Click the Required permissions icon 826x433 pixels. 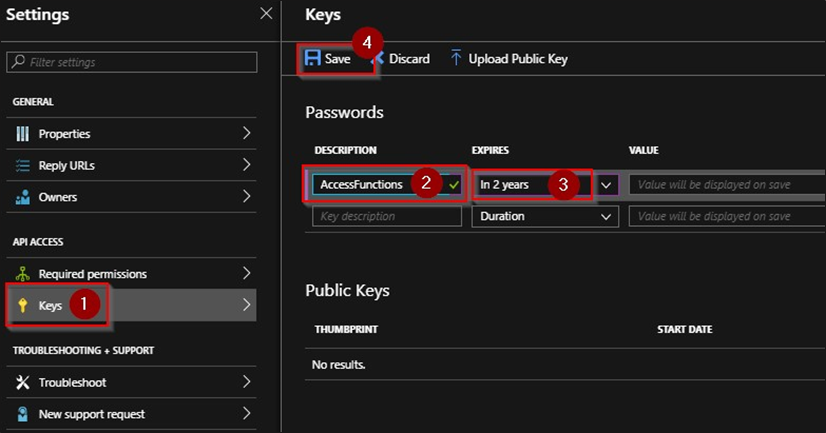pyautogui.click(x=23, y=274)
